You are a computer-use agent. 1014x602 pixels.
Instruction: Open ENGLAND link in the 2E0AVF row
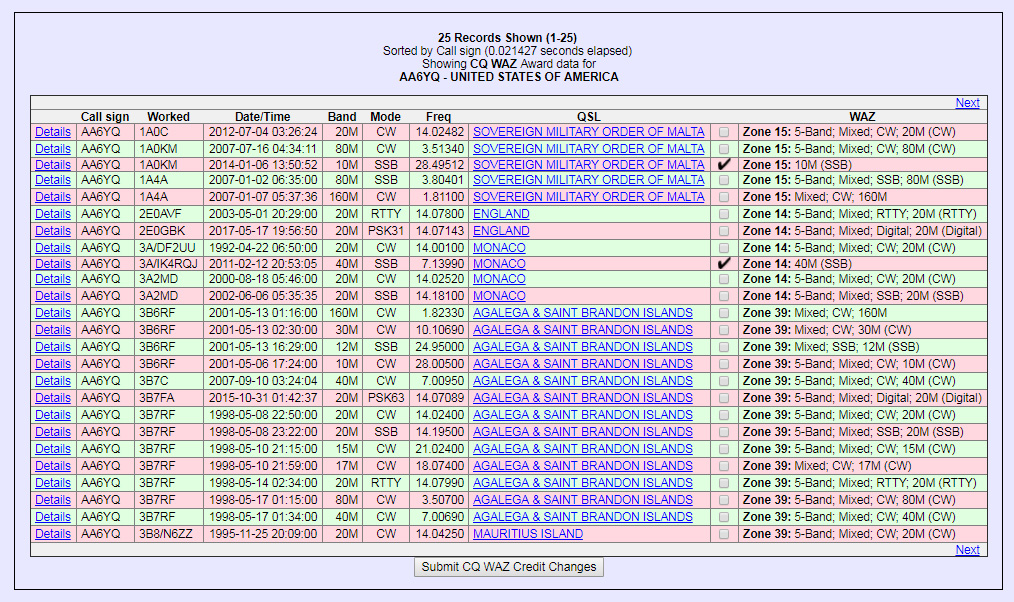(x=501, y=214)
